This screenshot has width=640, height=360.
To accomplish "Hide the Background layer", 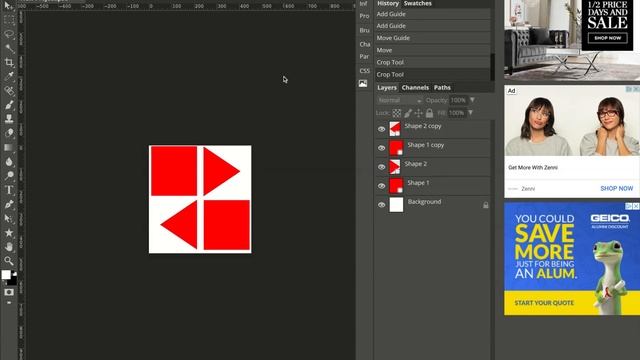I will tap(381, 205).
